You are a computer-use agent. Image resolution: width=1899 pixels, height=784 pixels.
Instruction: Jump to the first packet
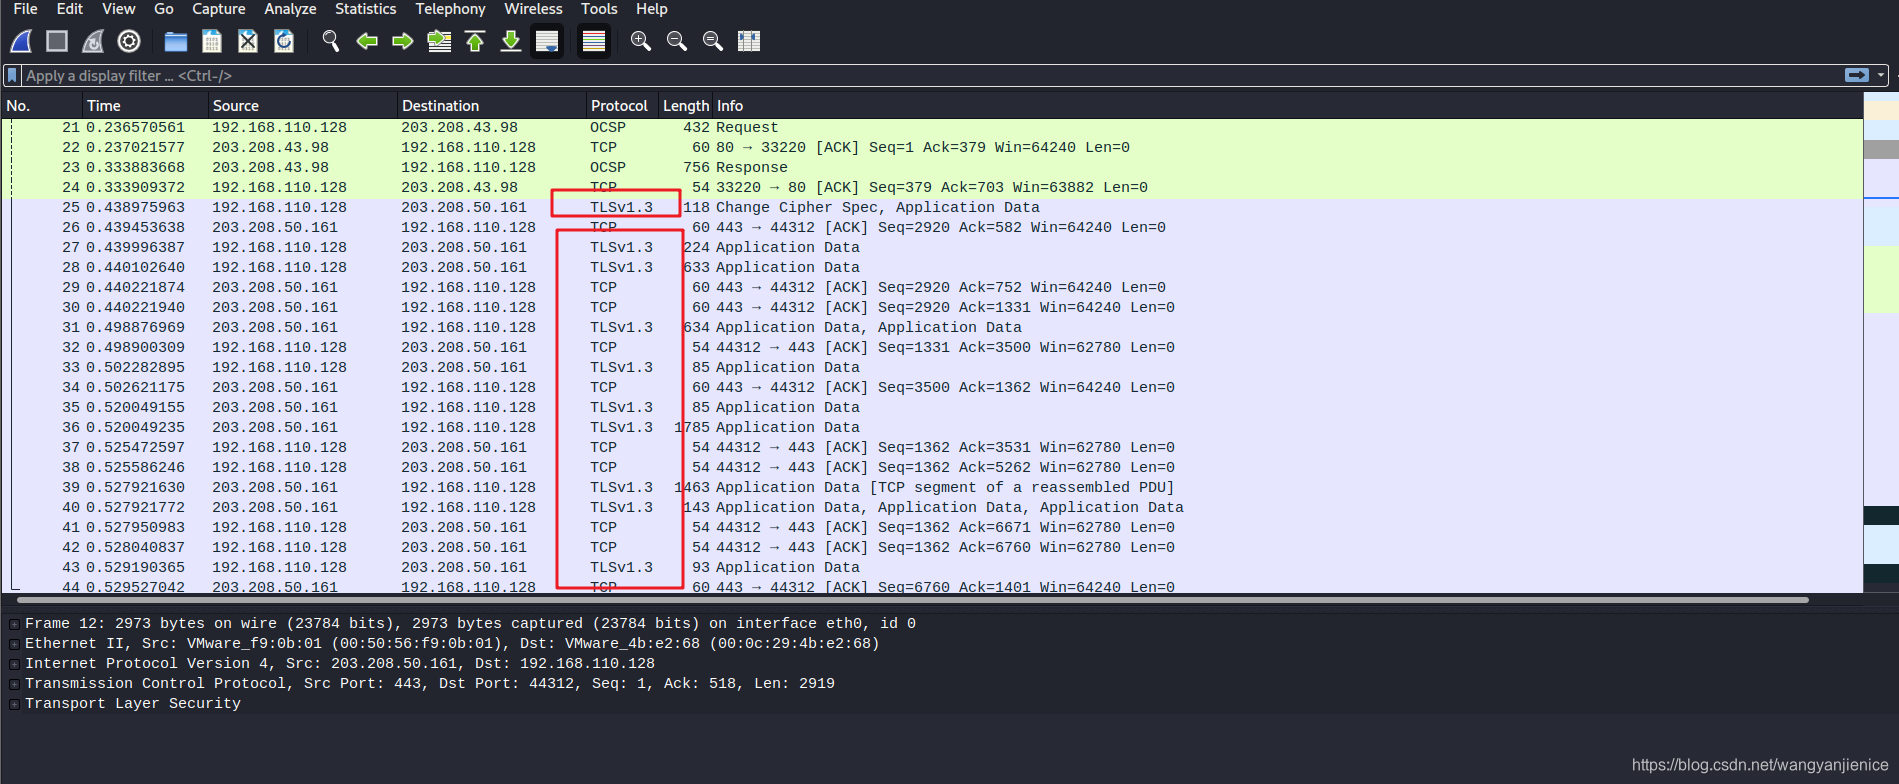coord(475,41)
